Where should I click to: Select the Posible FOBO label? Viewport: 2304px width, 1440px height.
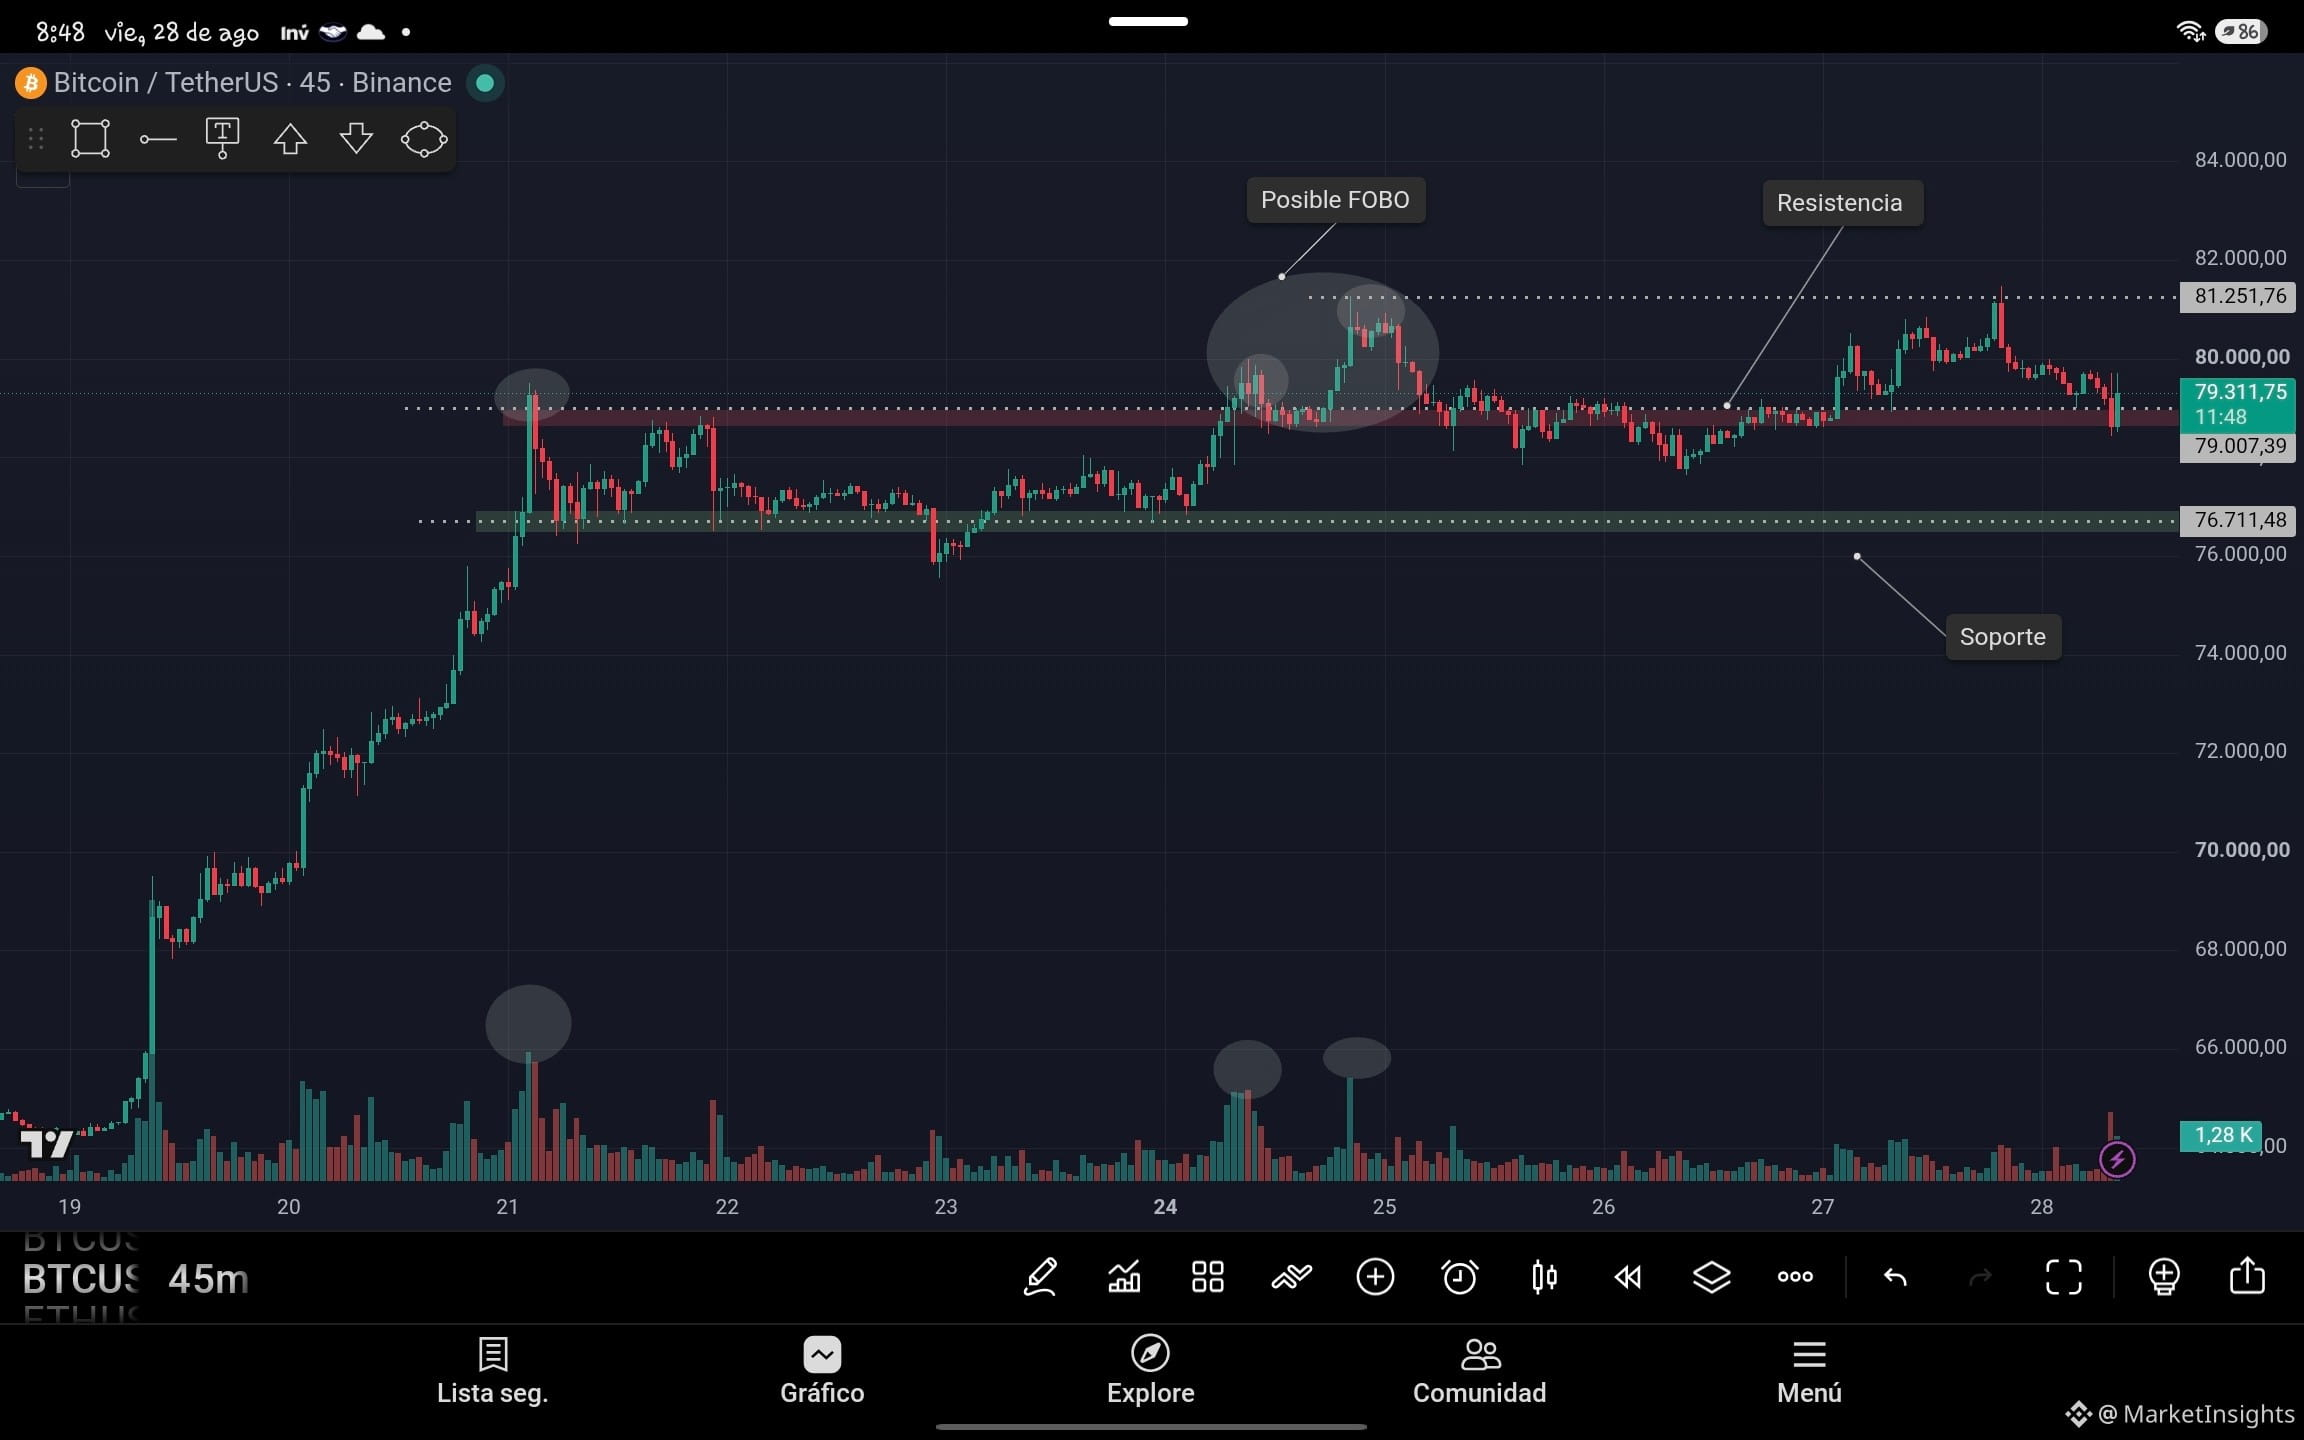coord(1335,200)
